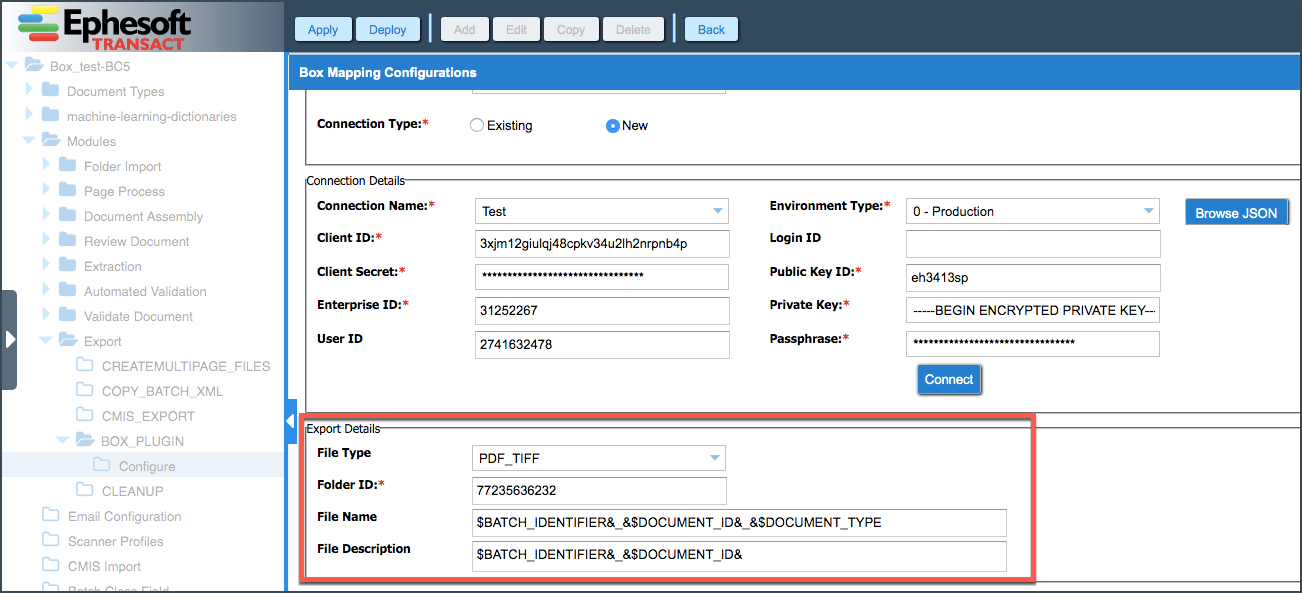Click the Scanner Profiles folder icon

tap(51, 540)
